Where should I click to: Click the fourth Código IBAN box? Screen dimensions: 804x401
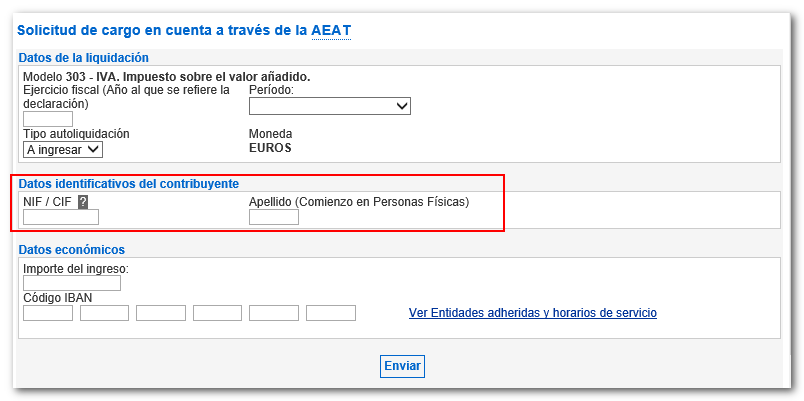tap(218, 313)
